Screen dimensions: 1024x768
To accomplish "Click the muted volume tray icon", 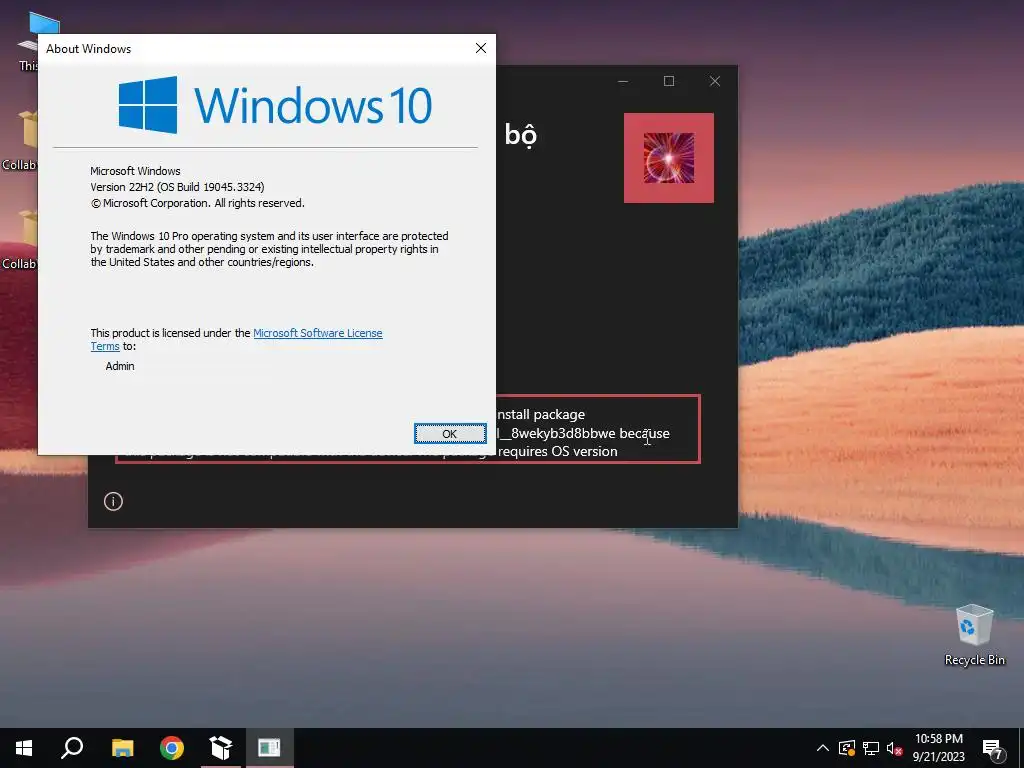I will point(895,748).
